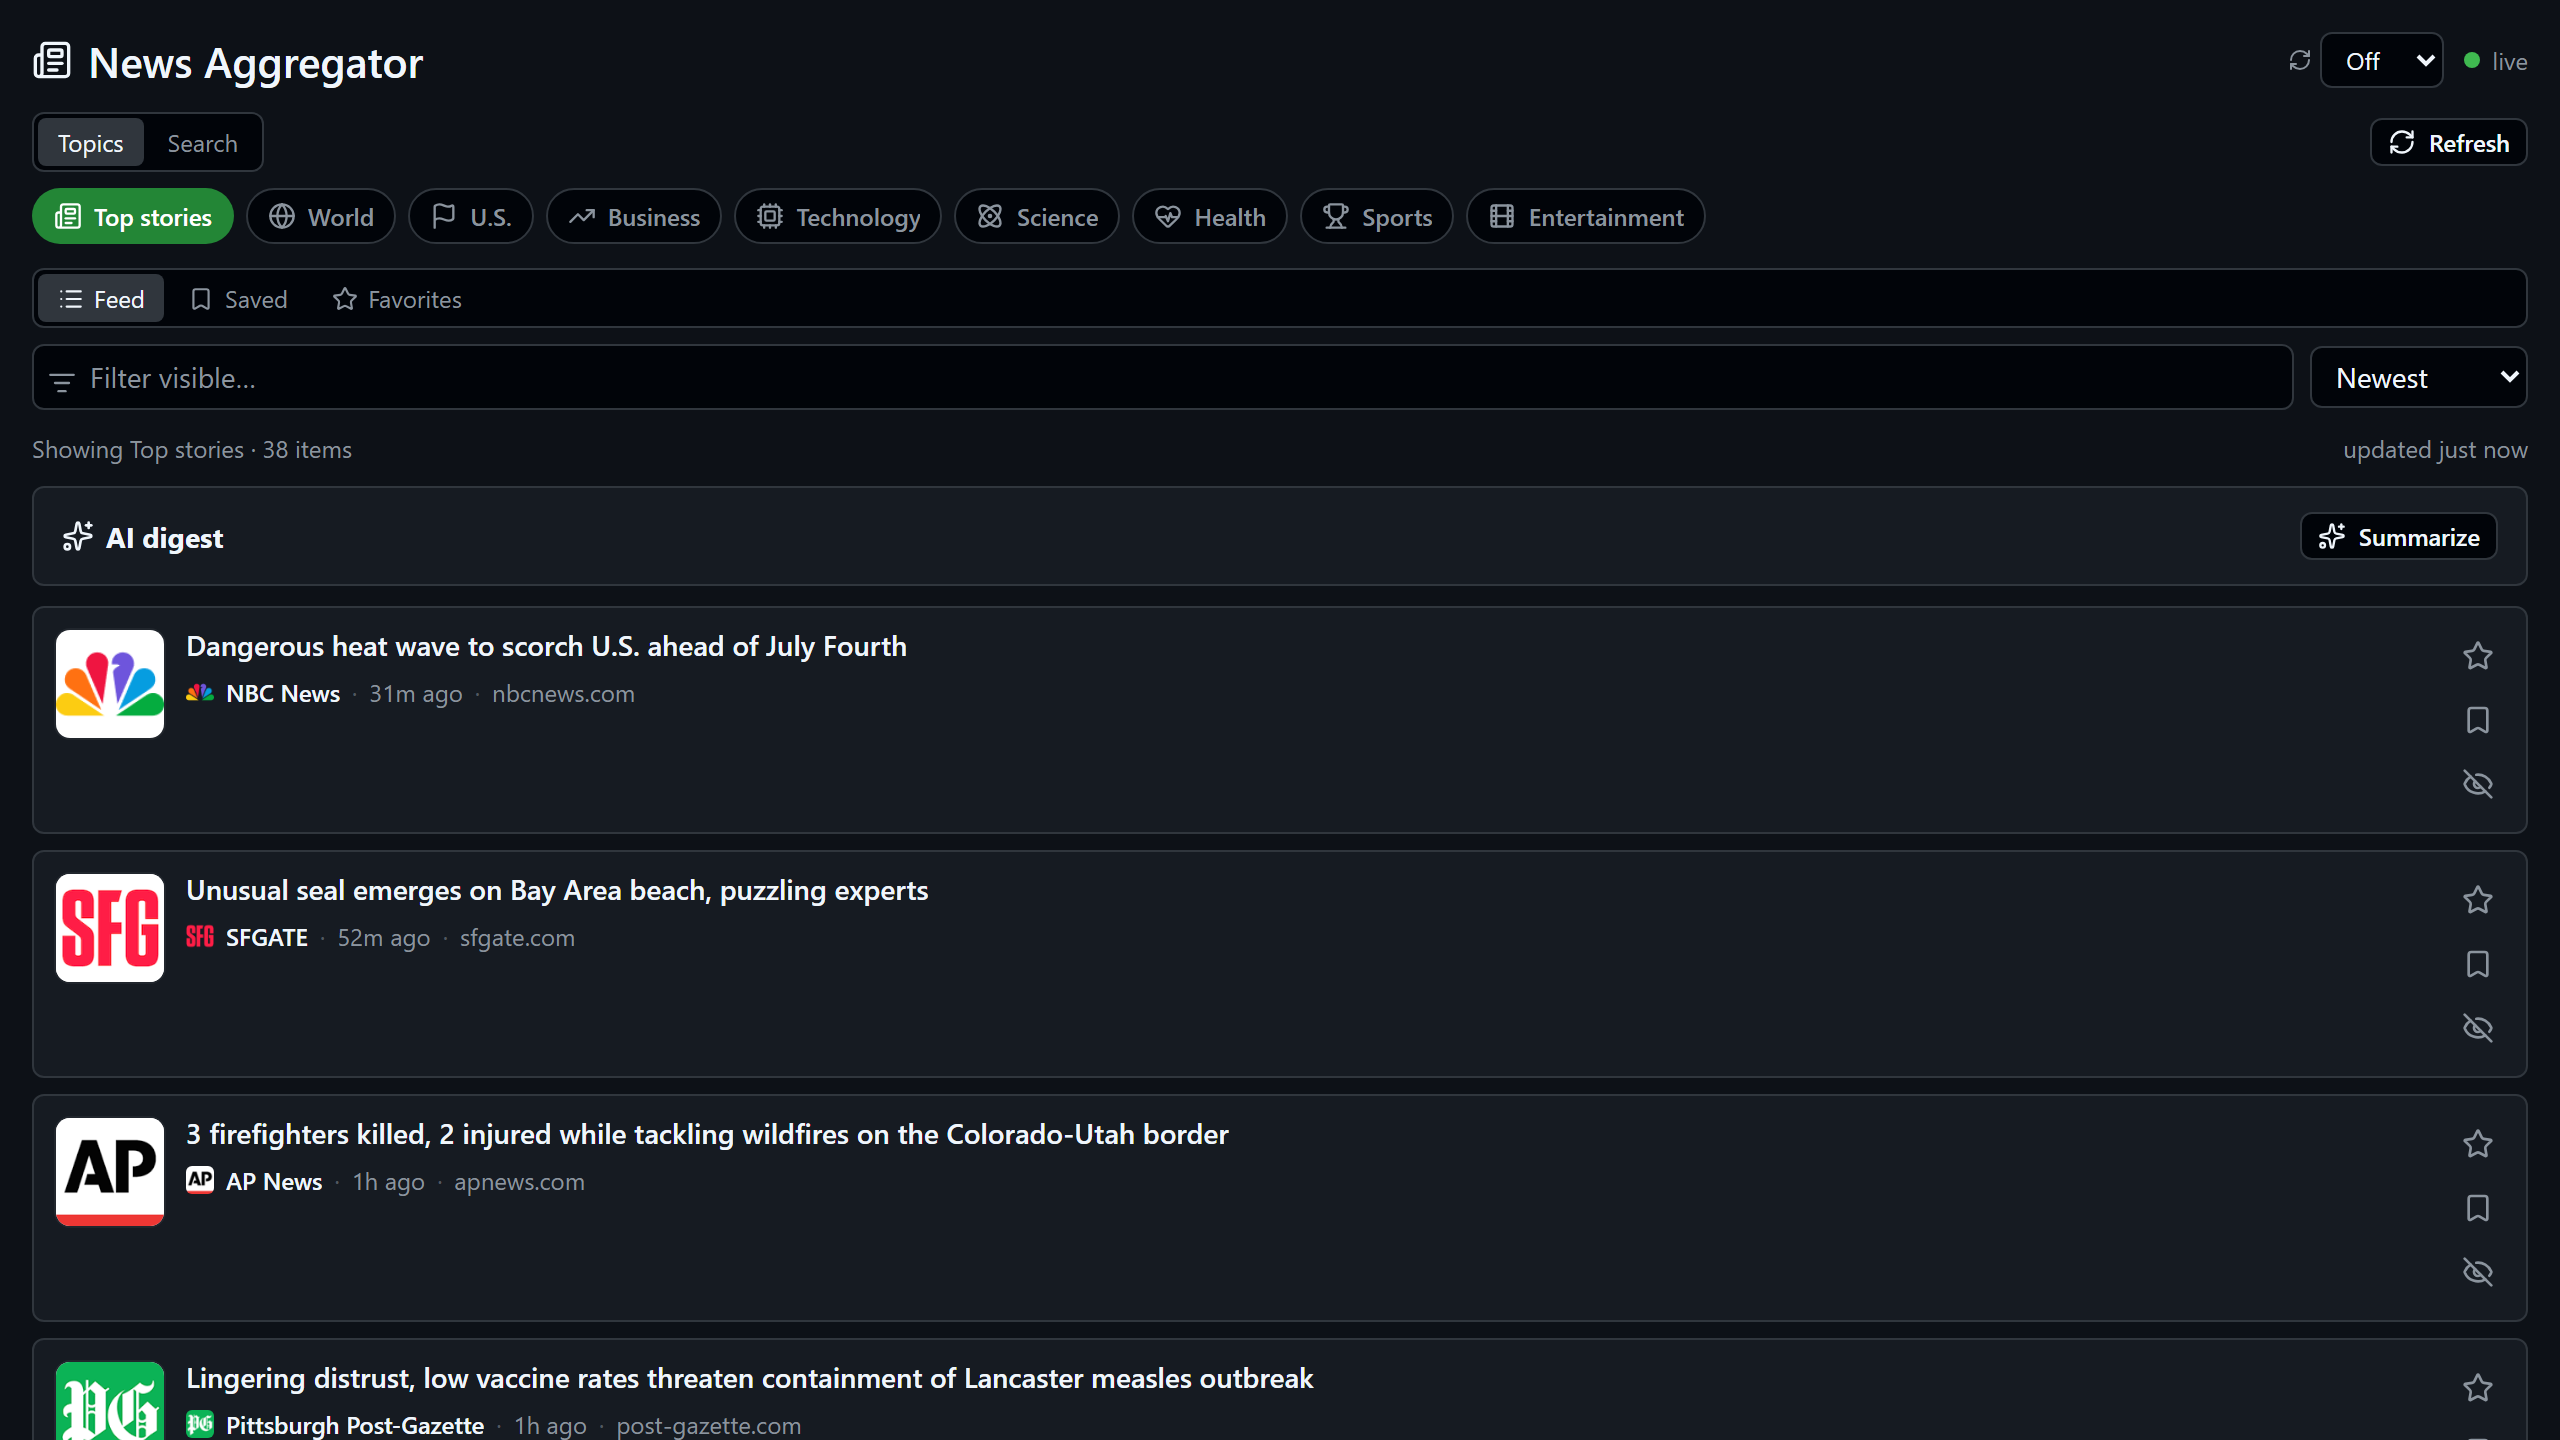Click the Pittsburgh Post-Gazette logo thumbnail
2560x1440 pixels.
[x=110, y=1402]
